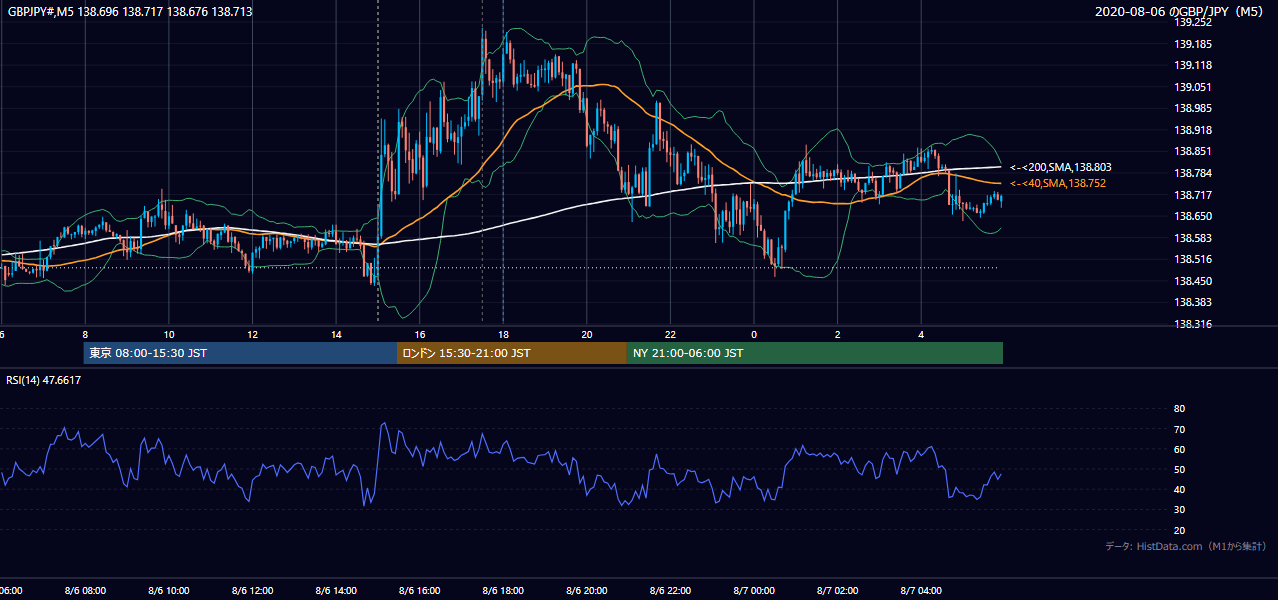1278x600 pixels.
Task: Click hour label 4 below price chart
Action: click(921, 335)
